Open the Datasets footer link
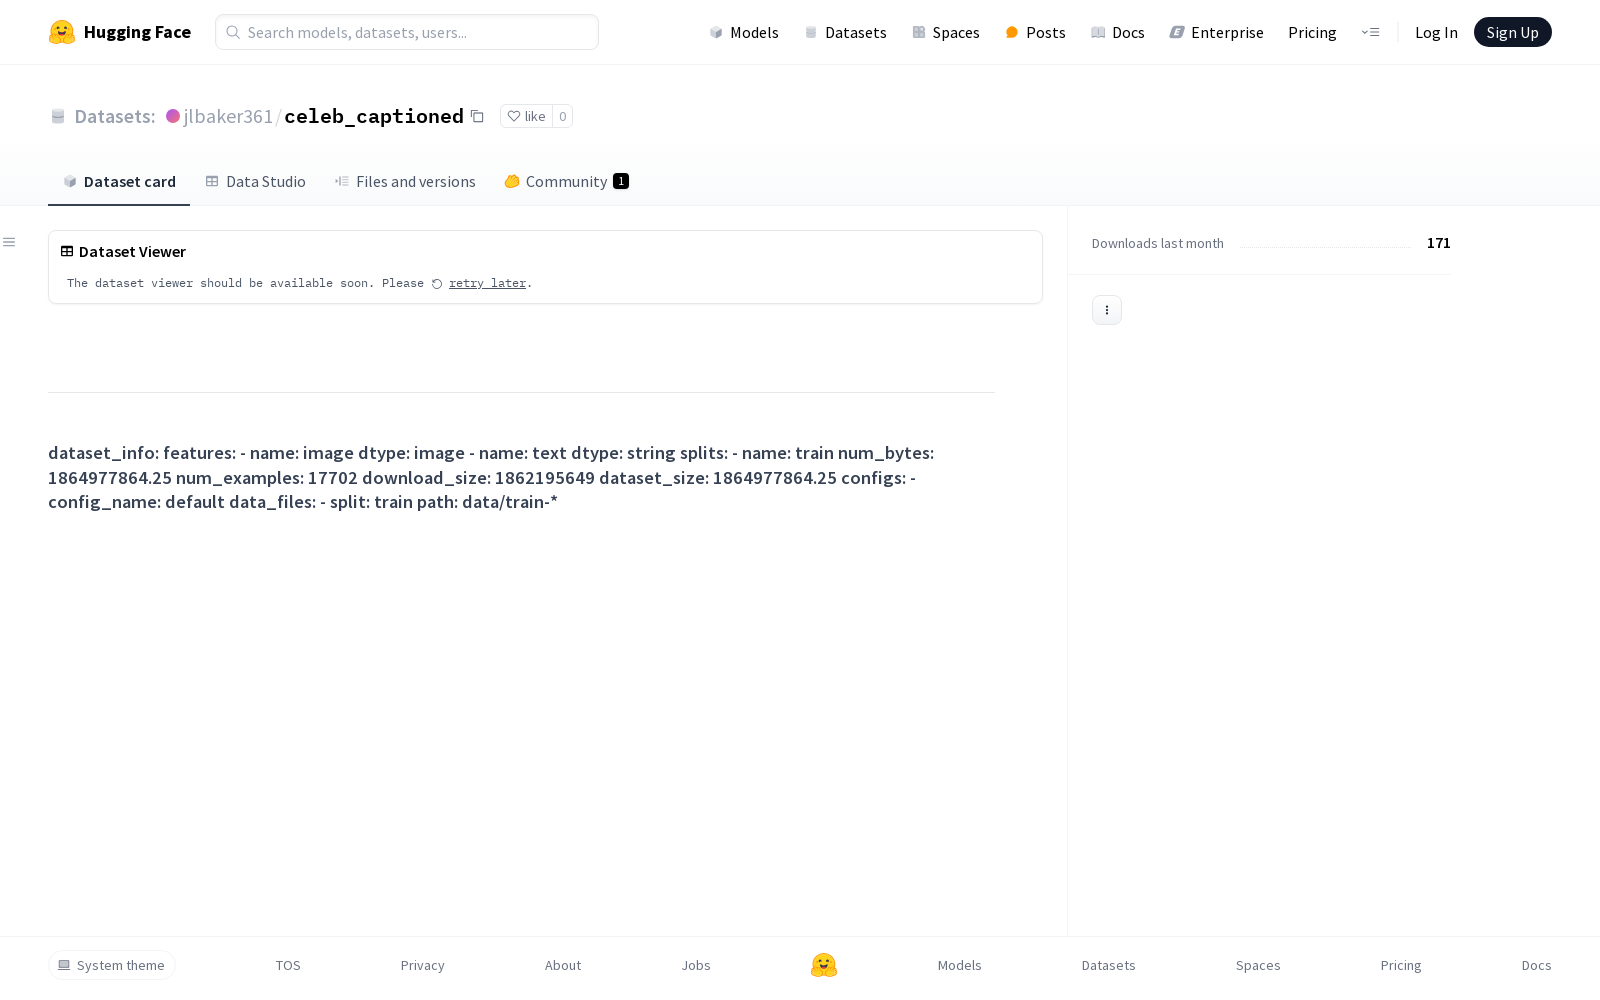1600x1000 pixels. coord(1109,965)
